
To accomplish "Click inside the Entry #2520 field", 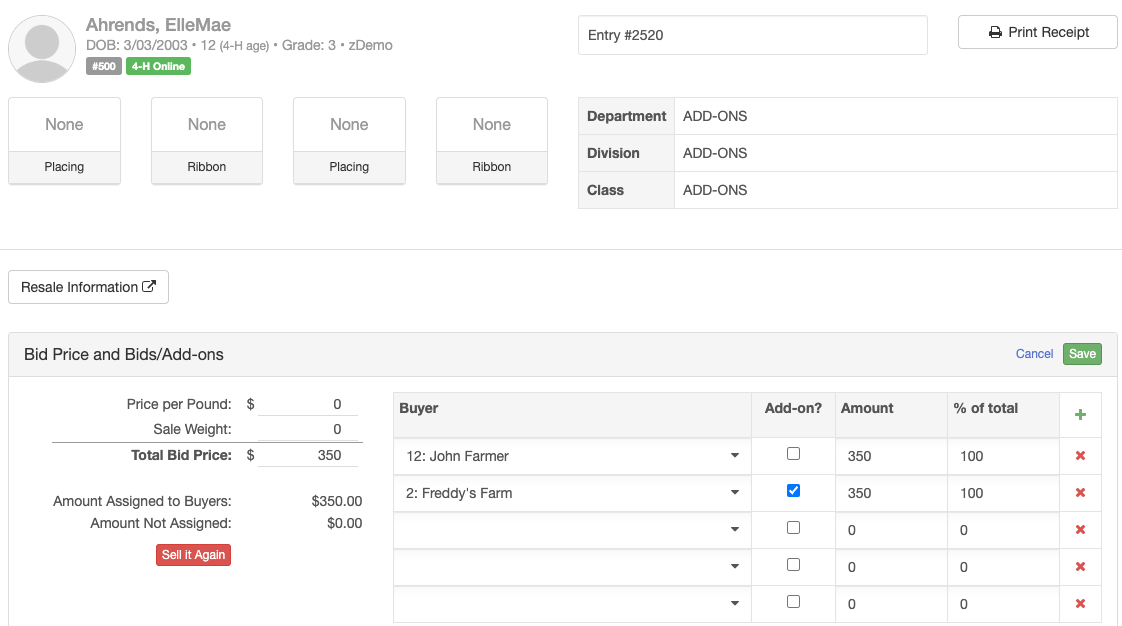I will [752, 34].
